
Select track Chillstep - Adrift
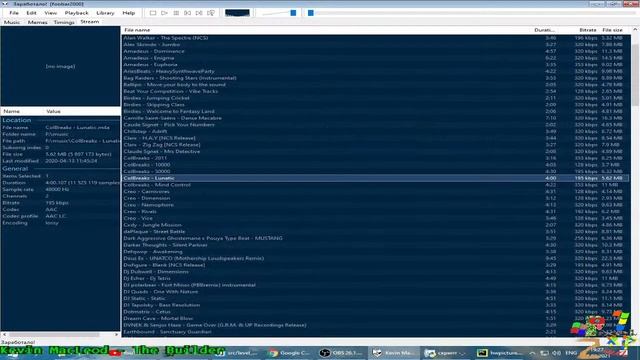tap(376, 131)
